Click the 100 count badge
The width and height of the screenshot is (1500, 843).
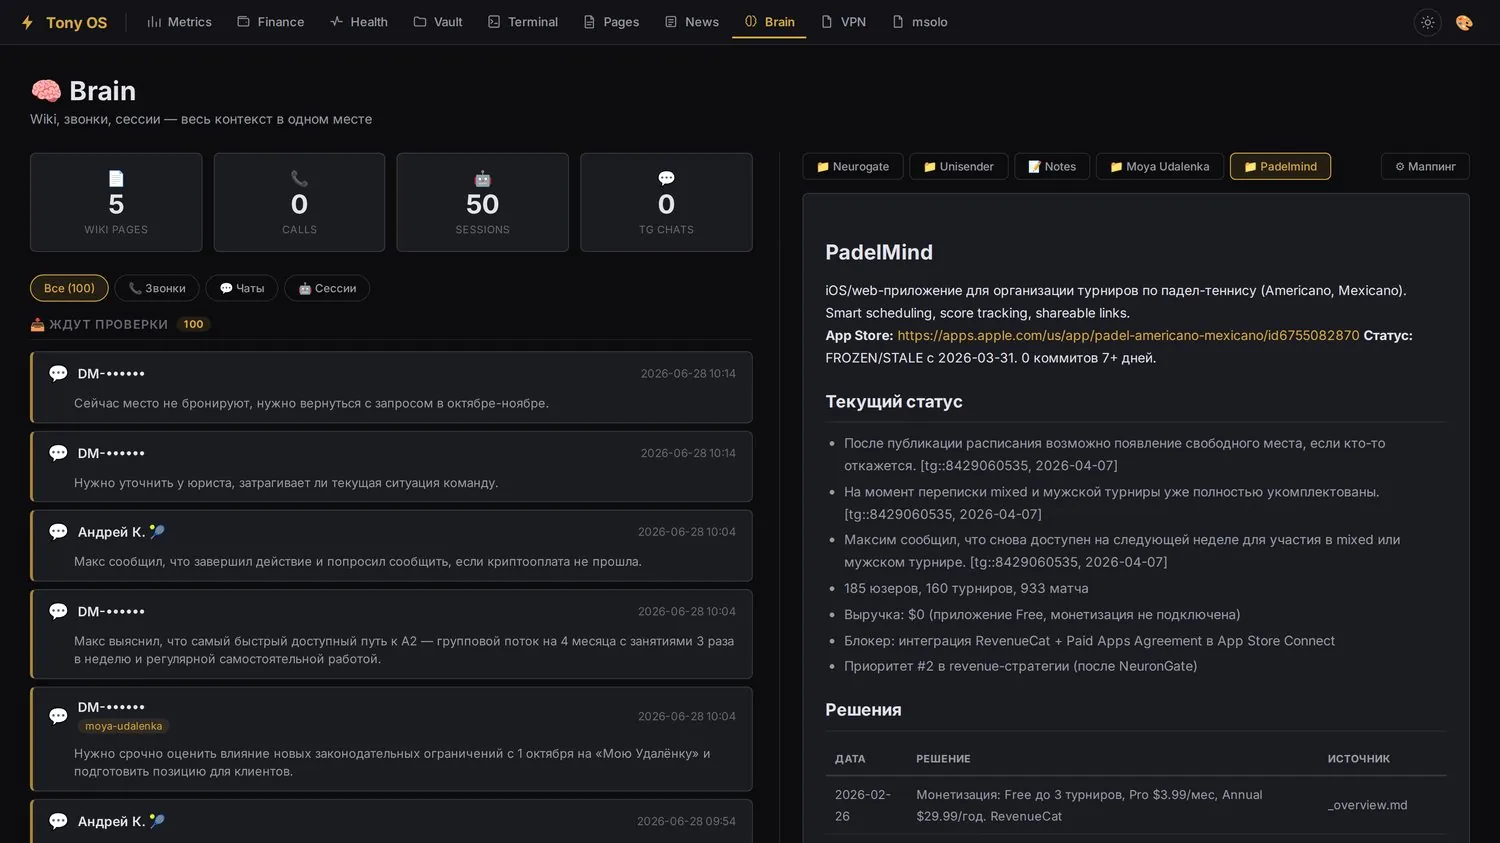(194, 324)
